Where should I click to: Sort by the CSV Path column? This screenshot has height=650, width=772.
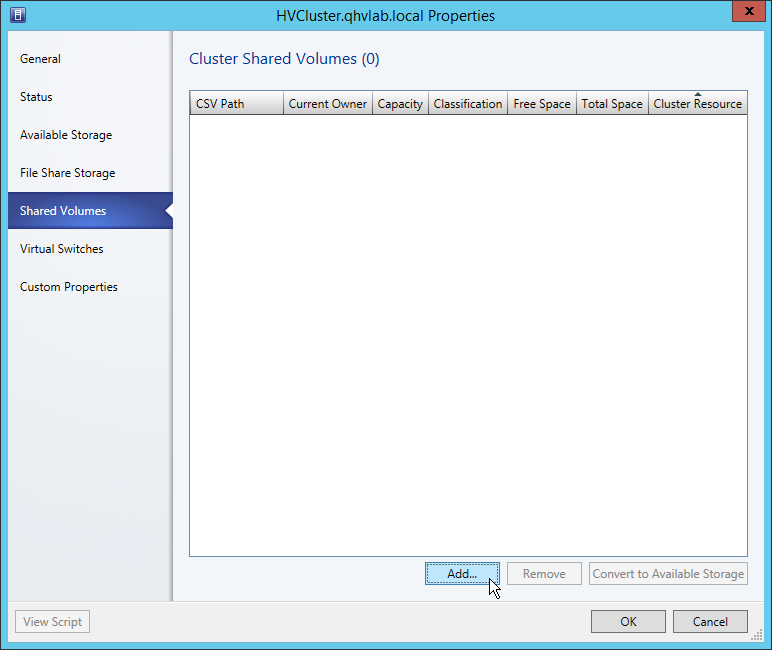(236, 104)
